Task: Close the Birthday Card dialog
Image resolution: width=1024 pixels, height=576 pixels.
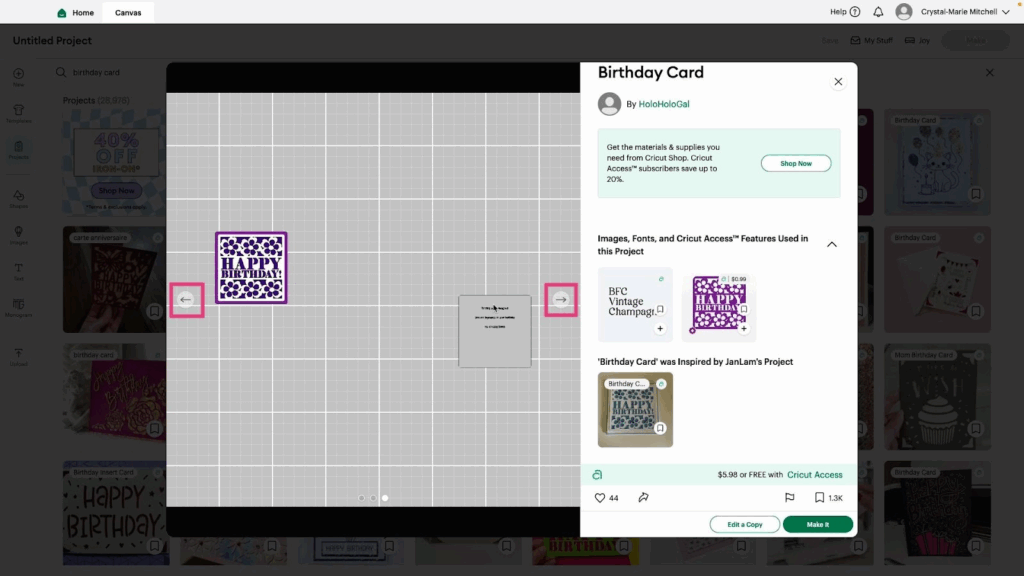Action: (x=838, y=82)
